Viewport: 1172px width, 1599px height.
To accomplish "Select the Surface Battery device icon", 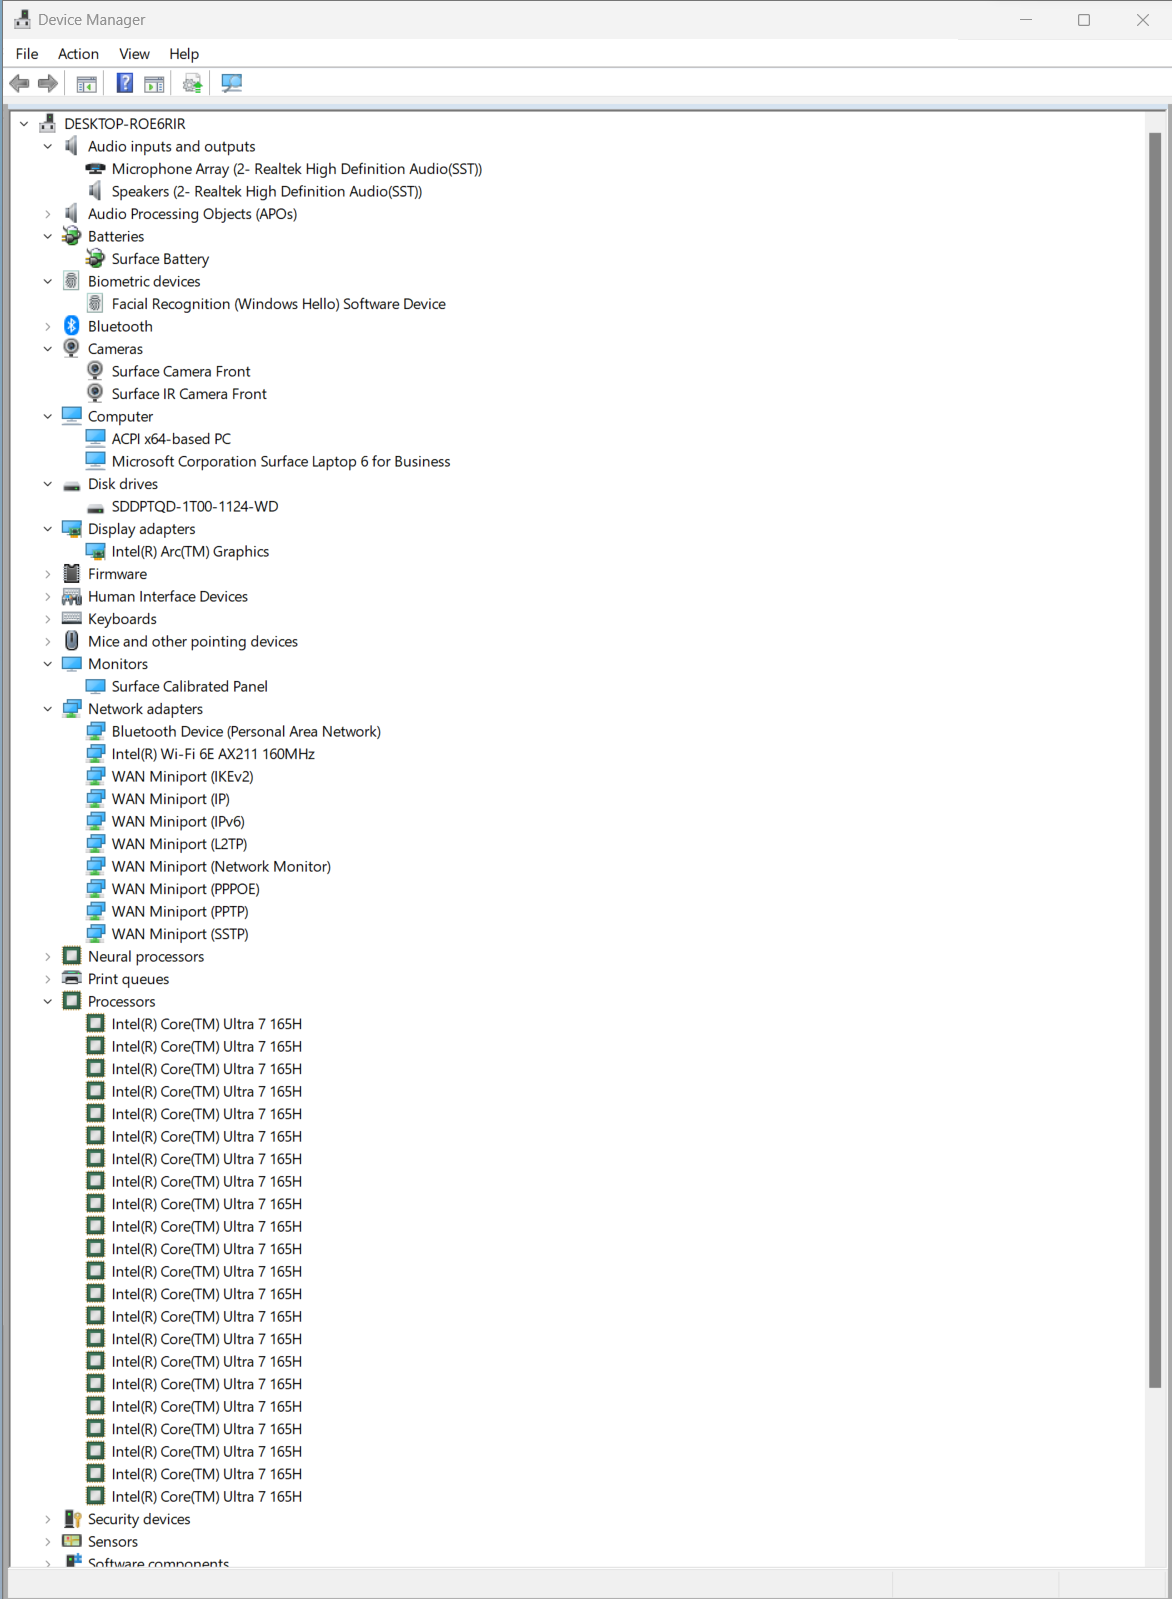I will (x=96, y=259).
